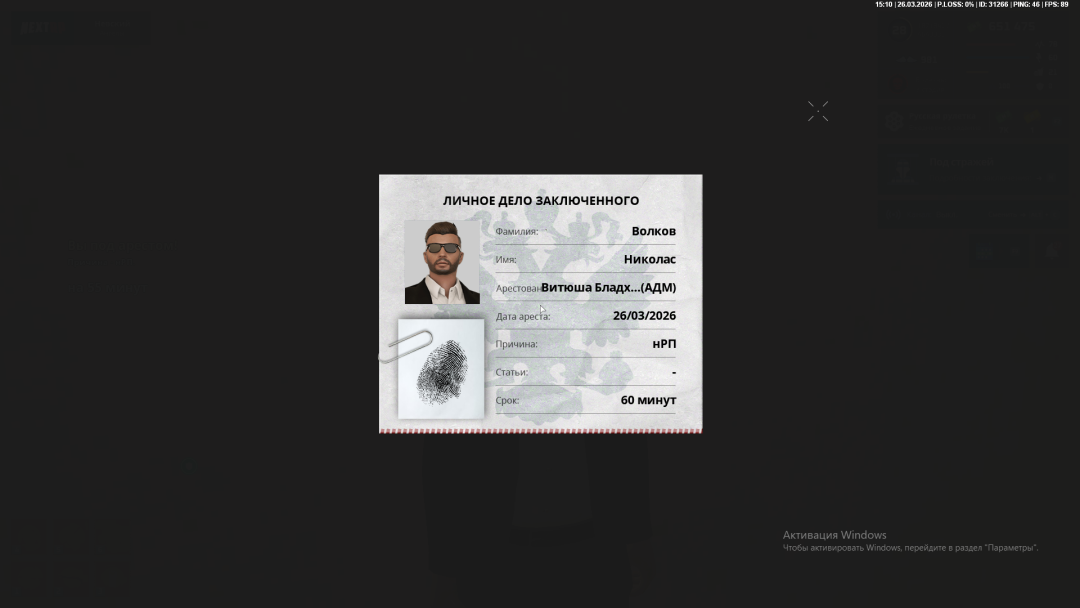This screenshot has height=608, width=1080.
Task: Click the arrest reason value "нРП"
Action: (664, 344)
